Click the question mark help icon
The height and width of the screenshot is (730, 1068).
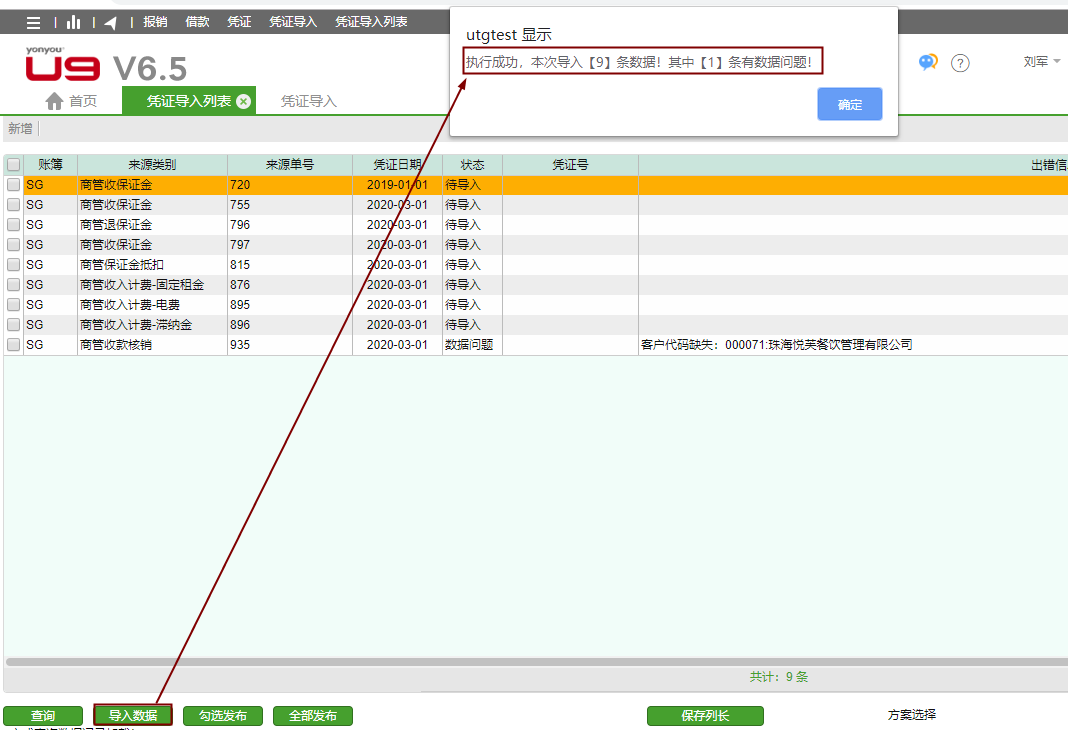(x=960, y=63)
